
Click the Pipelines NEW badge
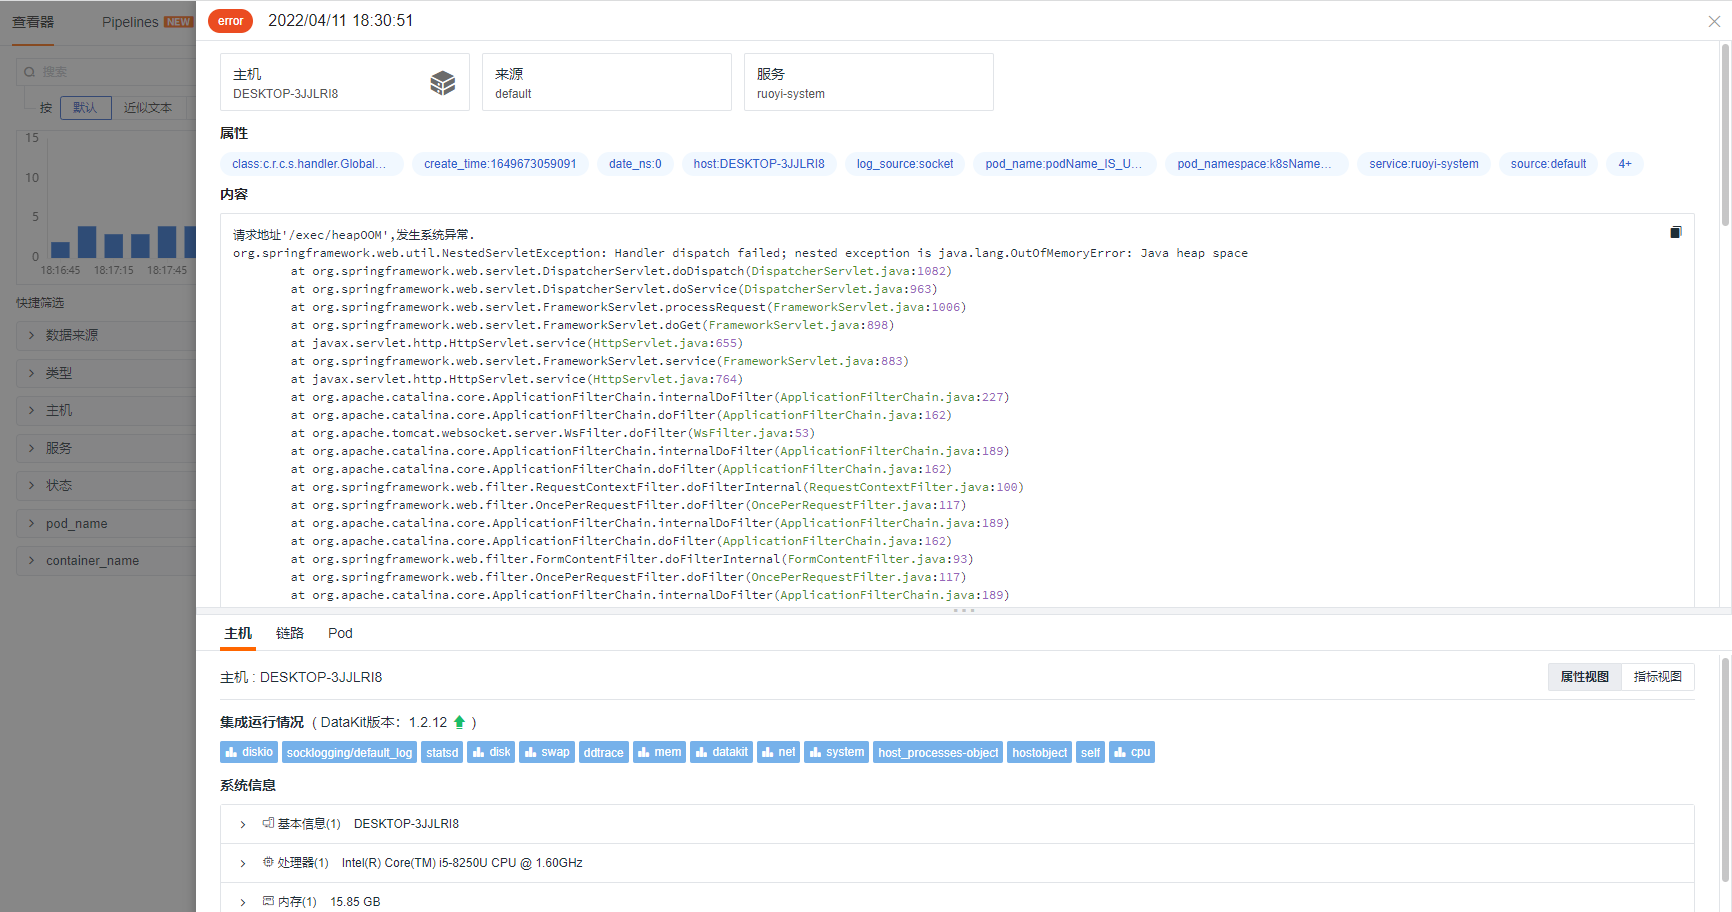pyautogui.click(x=178, y=22)
